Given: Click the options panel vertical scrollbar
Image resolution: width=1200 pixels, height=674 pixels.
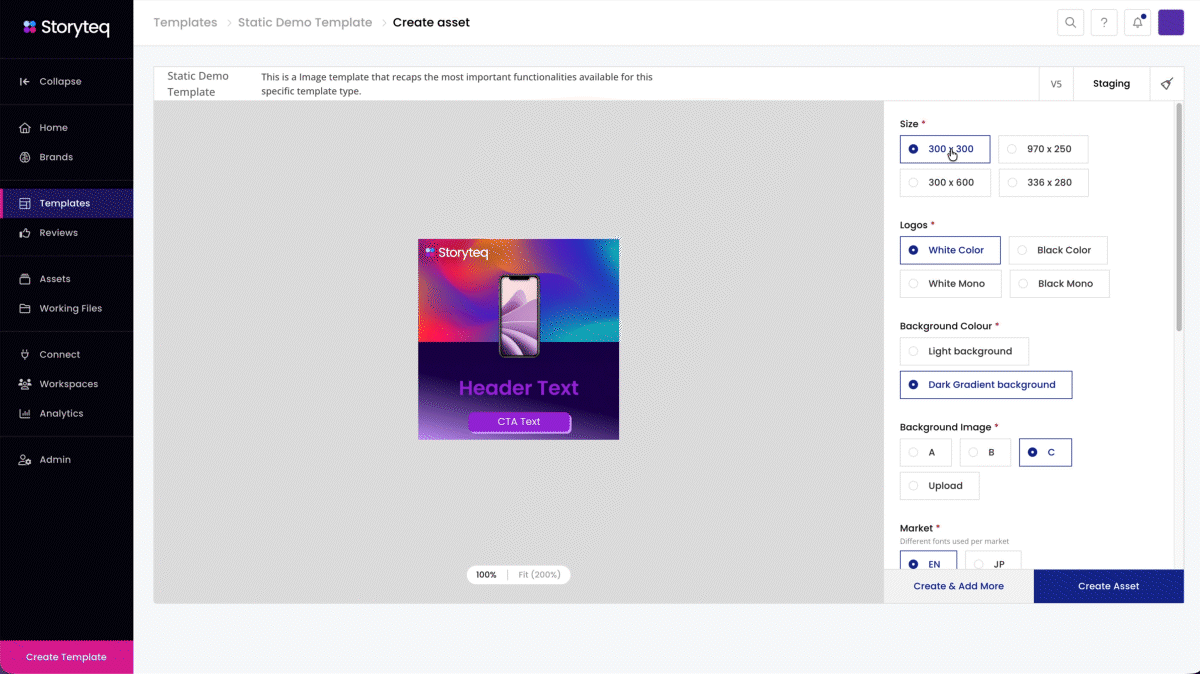Looking at the screenshot, I should click(1179, 220).
